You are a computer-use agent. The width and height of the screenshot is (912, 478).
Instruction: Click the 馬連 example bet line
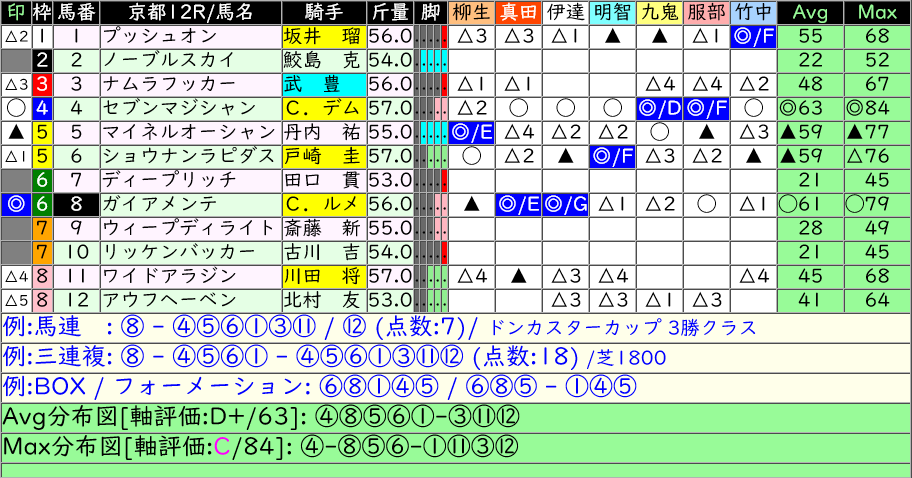(x=456, y=327)
